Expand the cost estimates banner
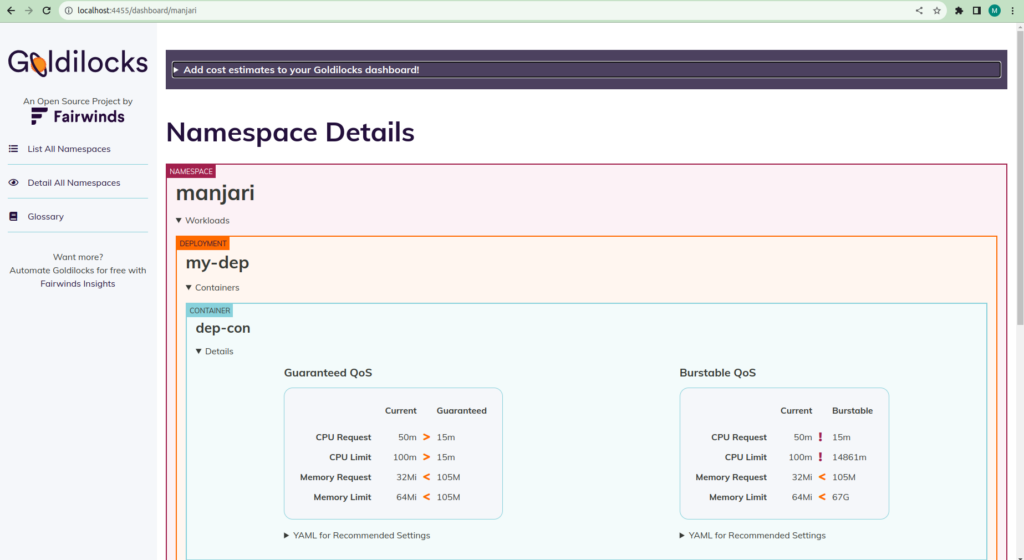 [300, 70]
